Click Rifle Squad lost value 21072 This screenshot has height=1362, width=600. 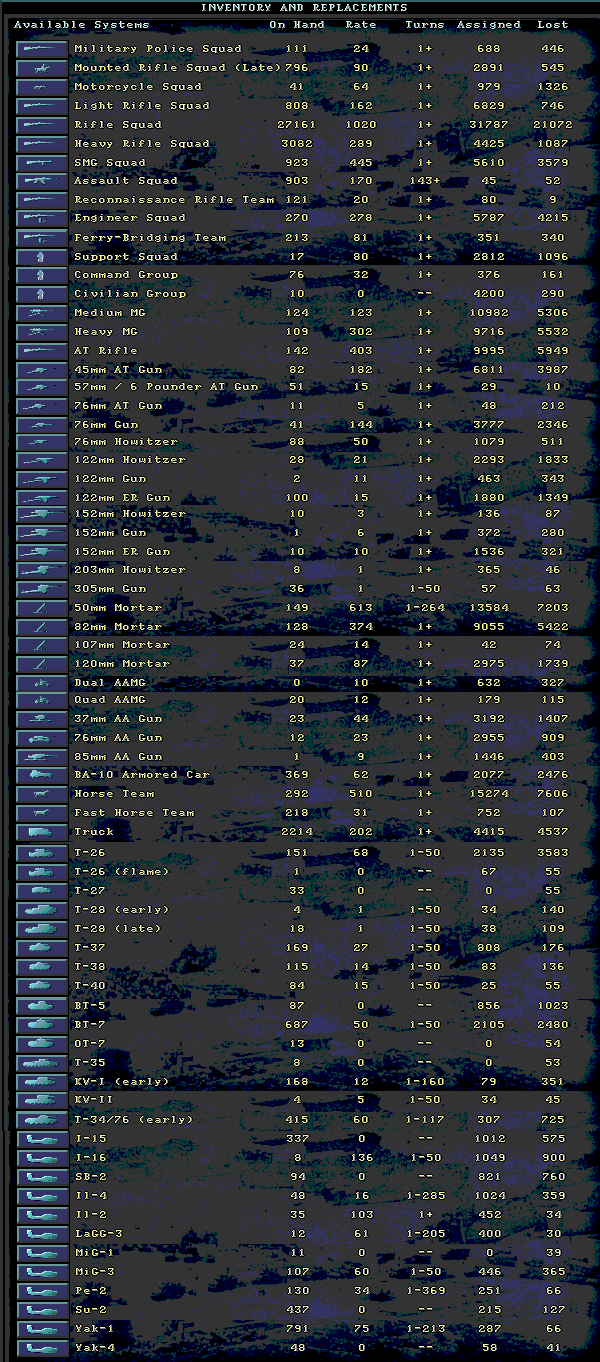point(553,124)
